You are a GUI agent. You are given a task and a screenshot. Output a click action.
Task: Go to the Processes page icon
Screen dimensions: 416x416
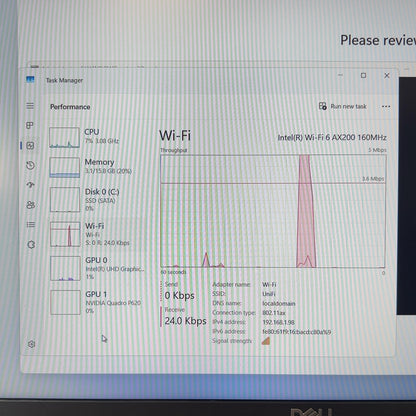point(30,125)
